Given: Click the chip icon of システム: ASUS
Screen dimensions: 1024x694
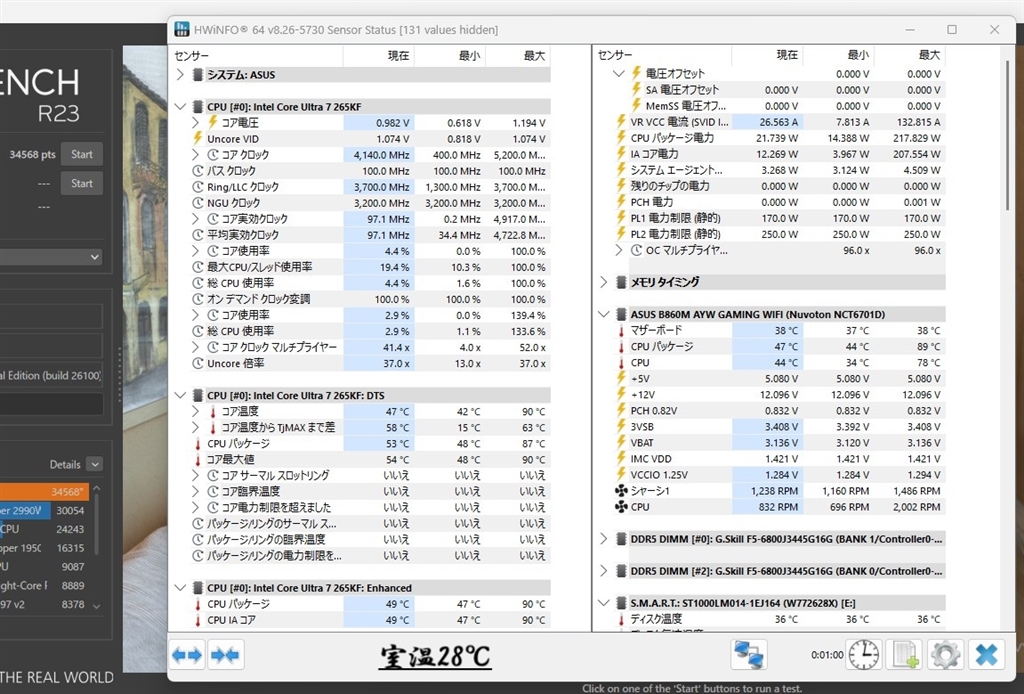Looking at the screenshot, I should [x=198, y=74].
